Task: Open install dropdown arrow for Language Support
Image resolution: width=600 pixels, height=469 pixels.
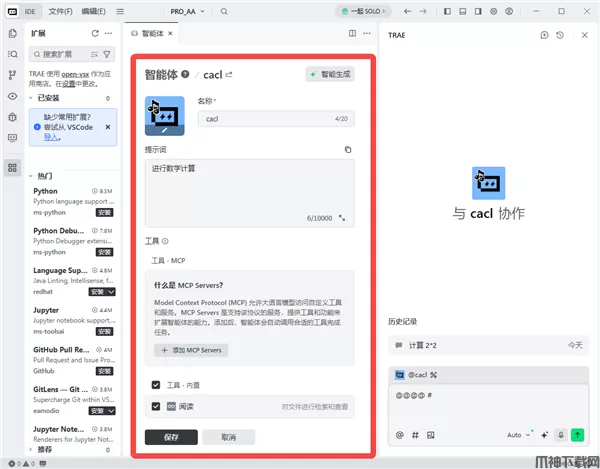Action: click(111, 292)
